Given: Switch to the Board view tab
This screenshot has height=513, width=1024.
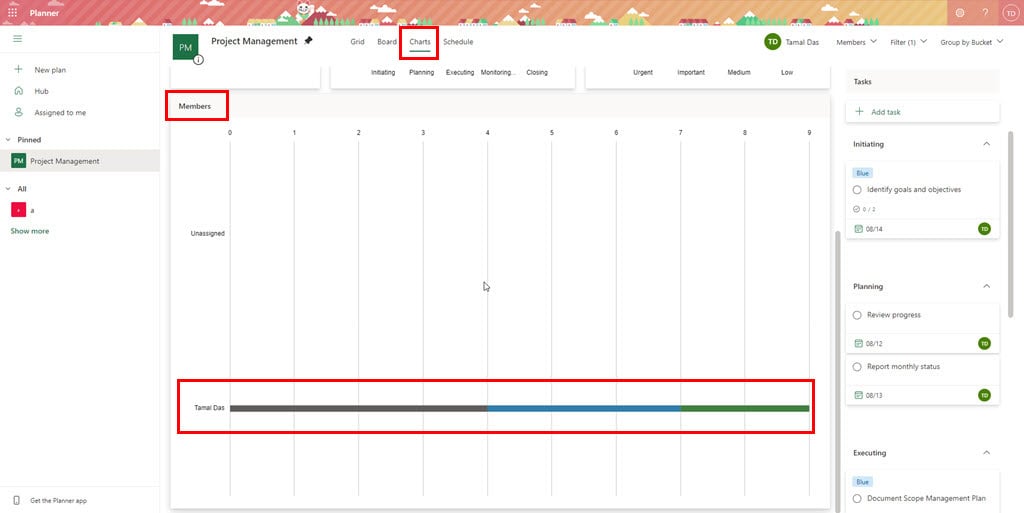Looking at the screenshot, I should (387, 42).
